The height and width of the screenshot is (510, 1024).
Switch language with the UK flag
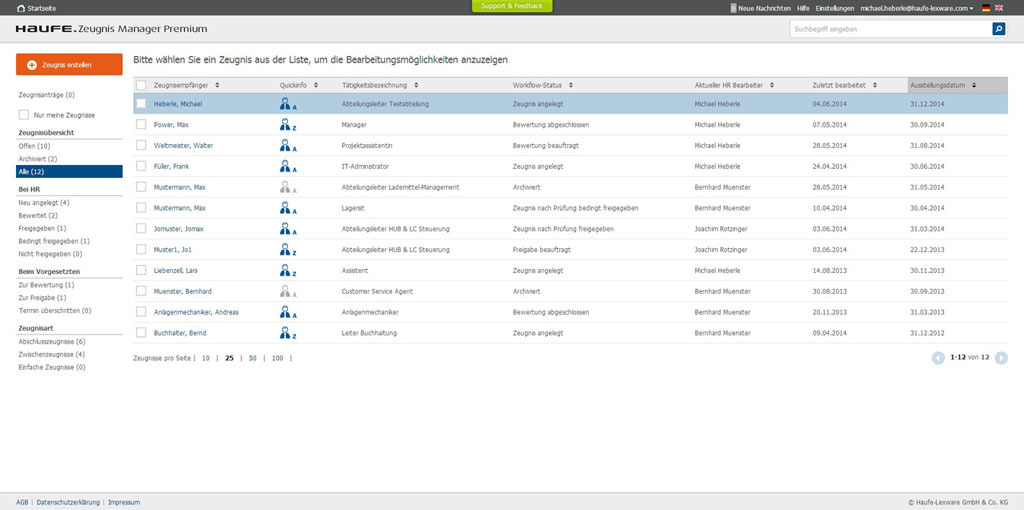click(x=999, y=8)
